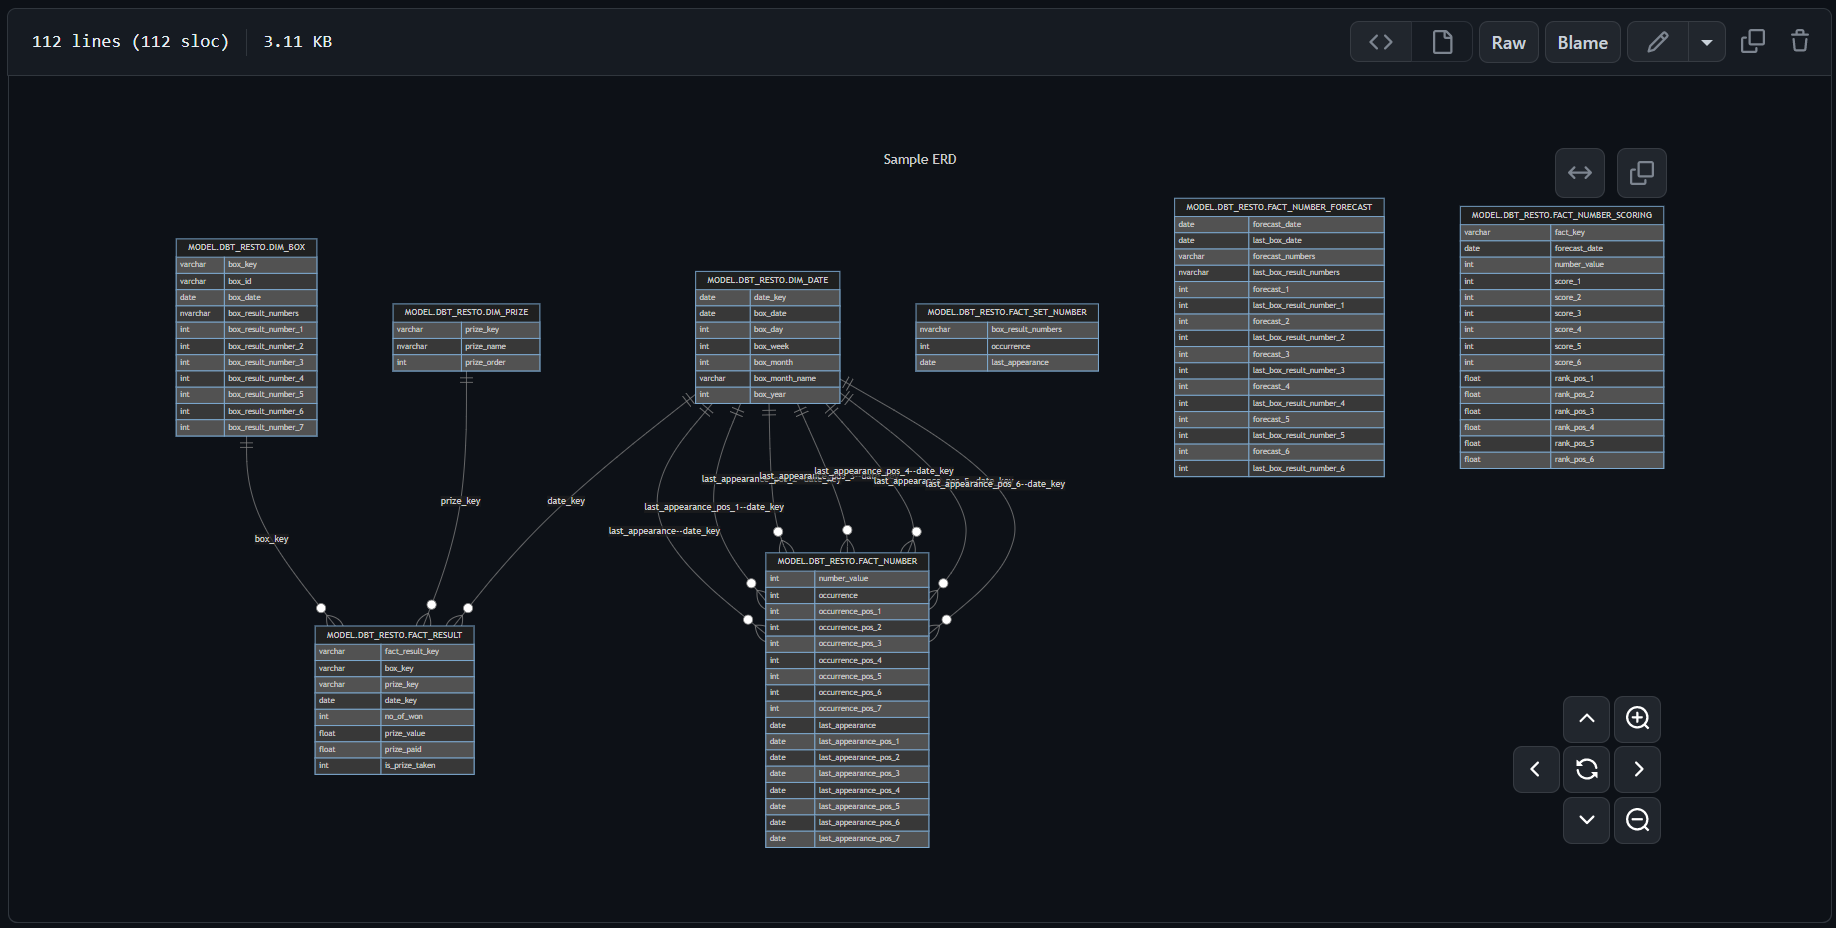Pan the diagram up
The image size is (1836, 928).
click(x=1587, y=719)
